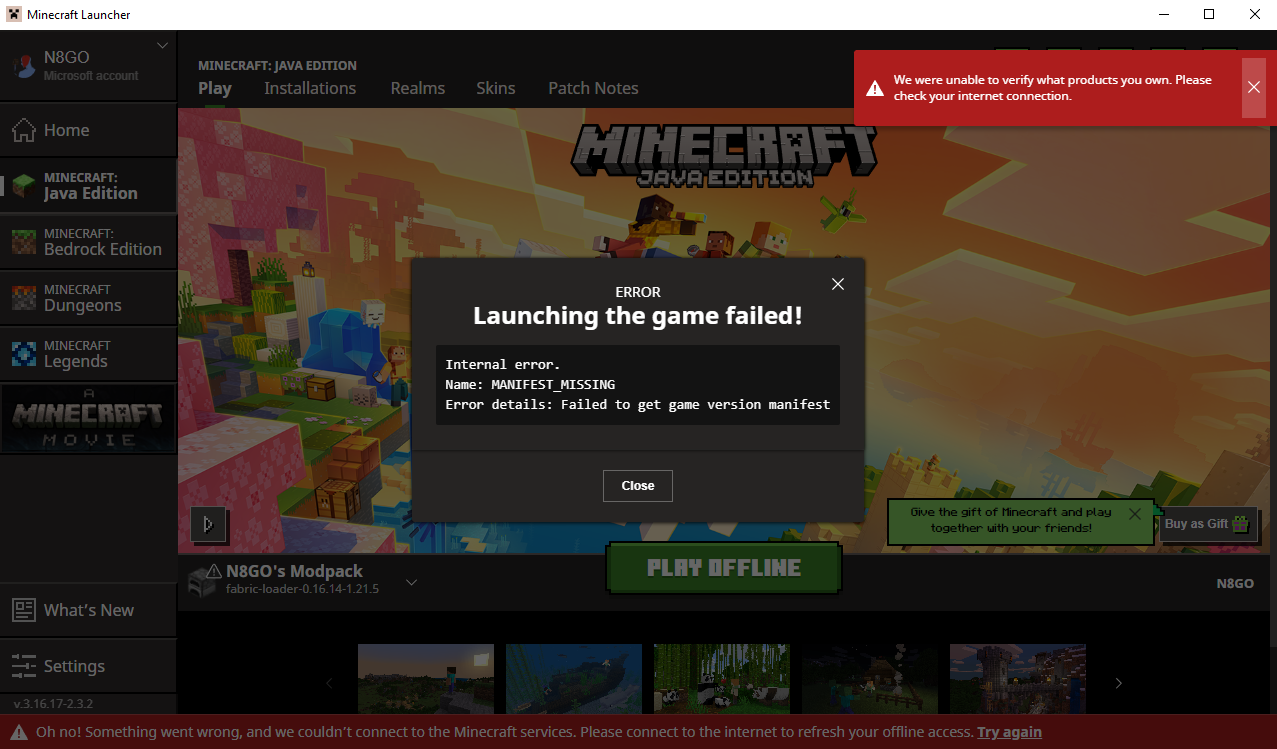Click the warning icon in bottom banner
Viewport: 1277px width, 749px height.
tap(19, 732)
